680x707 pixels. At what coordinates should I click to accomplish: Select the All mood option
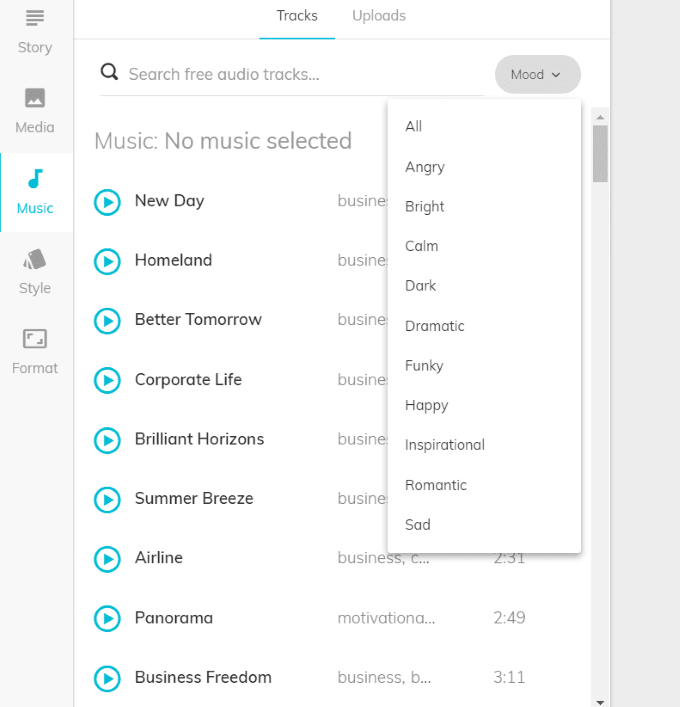coord(414,126)
